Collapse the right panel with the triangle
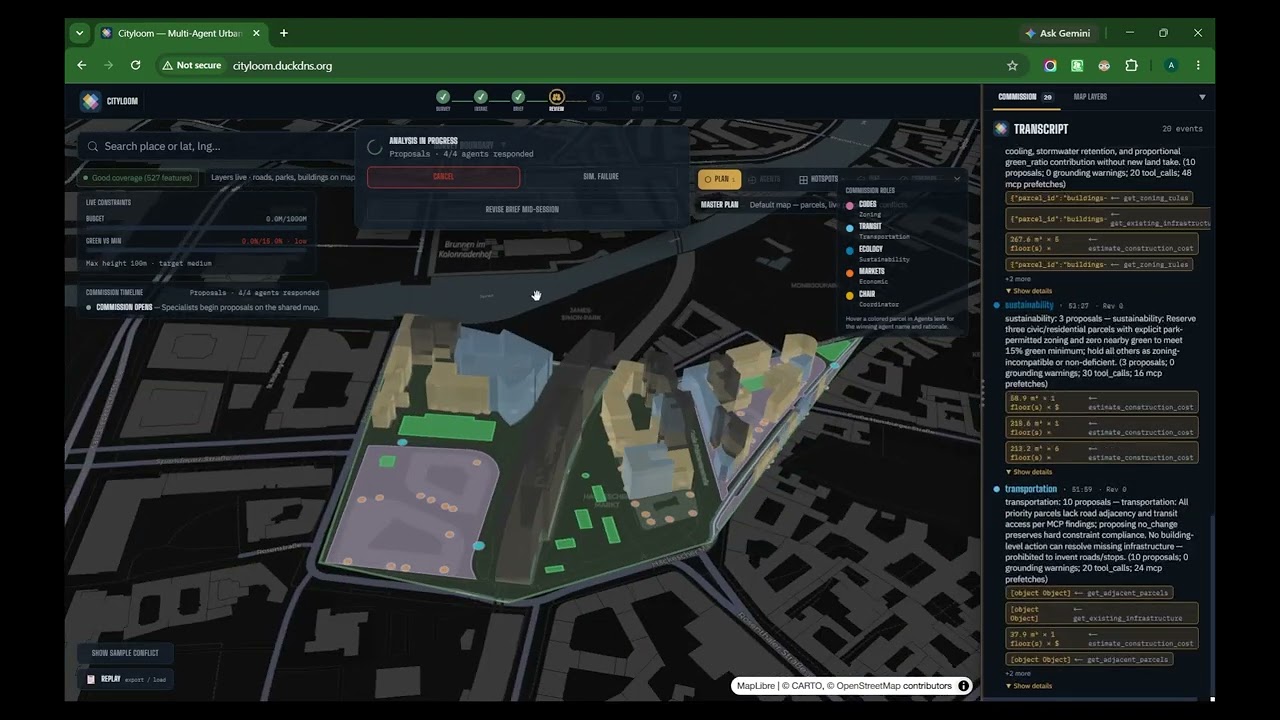Image resolution: width=1280 pixels, height=720 pixels. coord(1202,97)
